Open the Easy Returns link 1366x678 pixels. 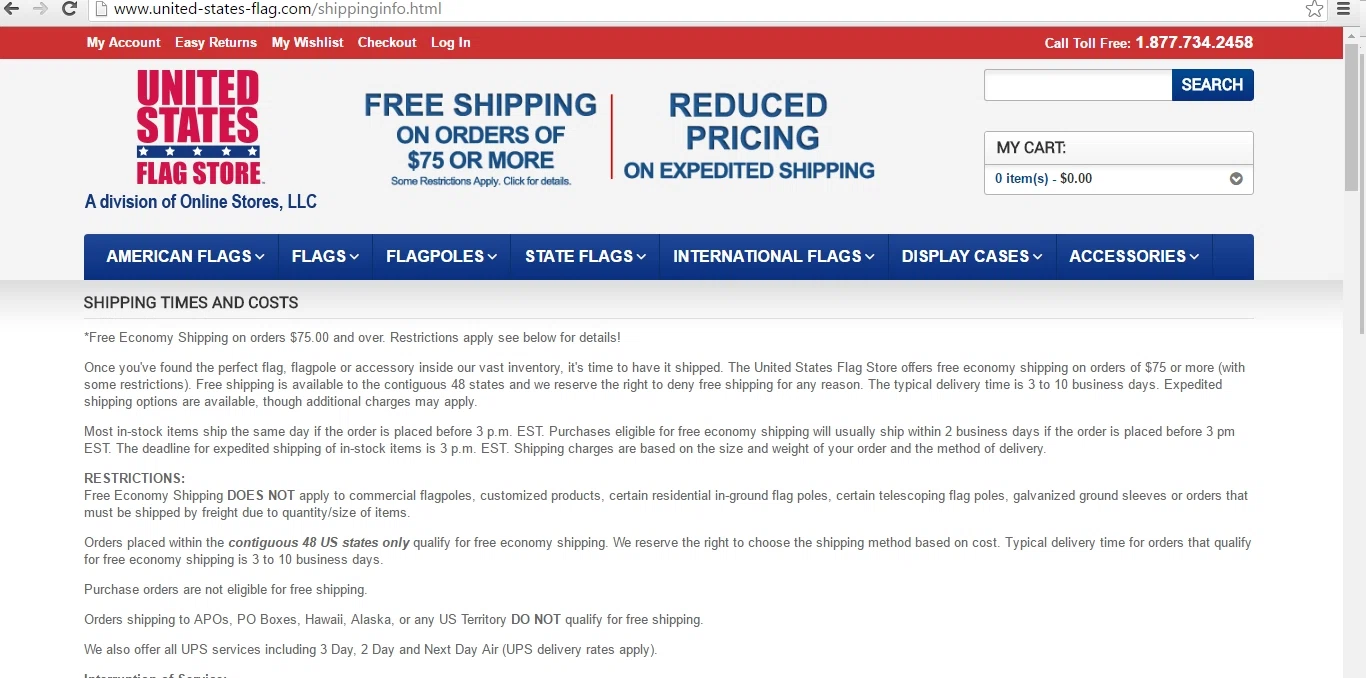pos(216,42)
